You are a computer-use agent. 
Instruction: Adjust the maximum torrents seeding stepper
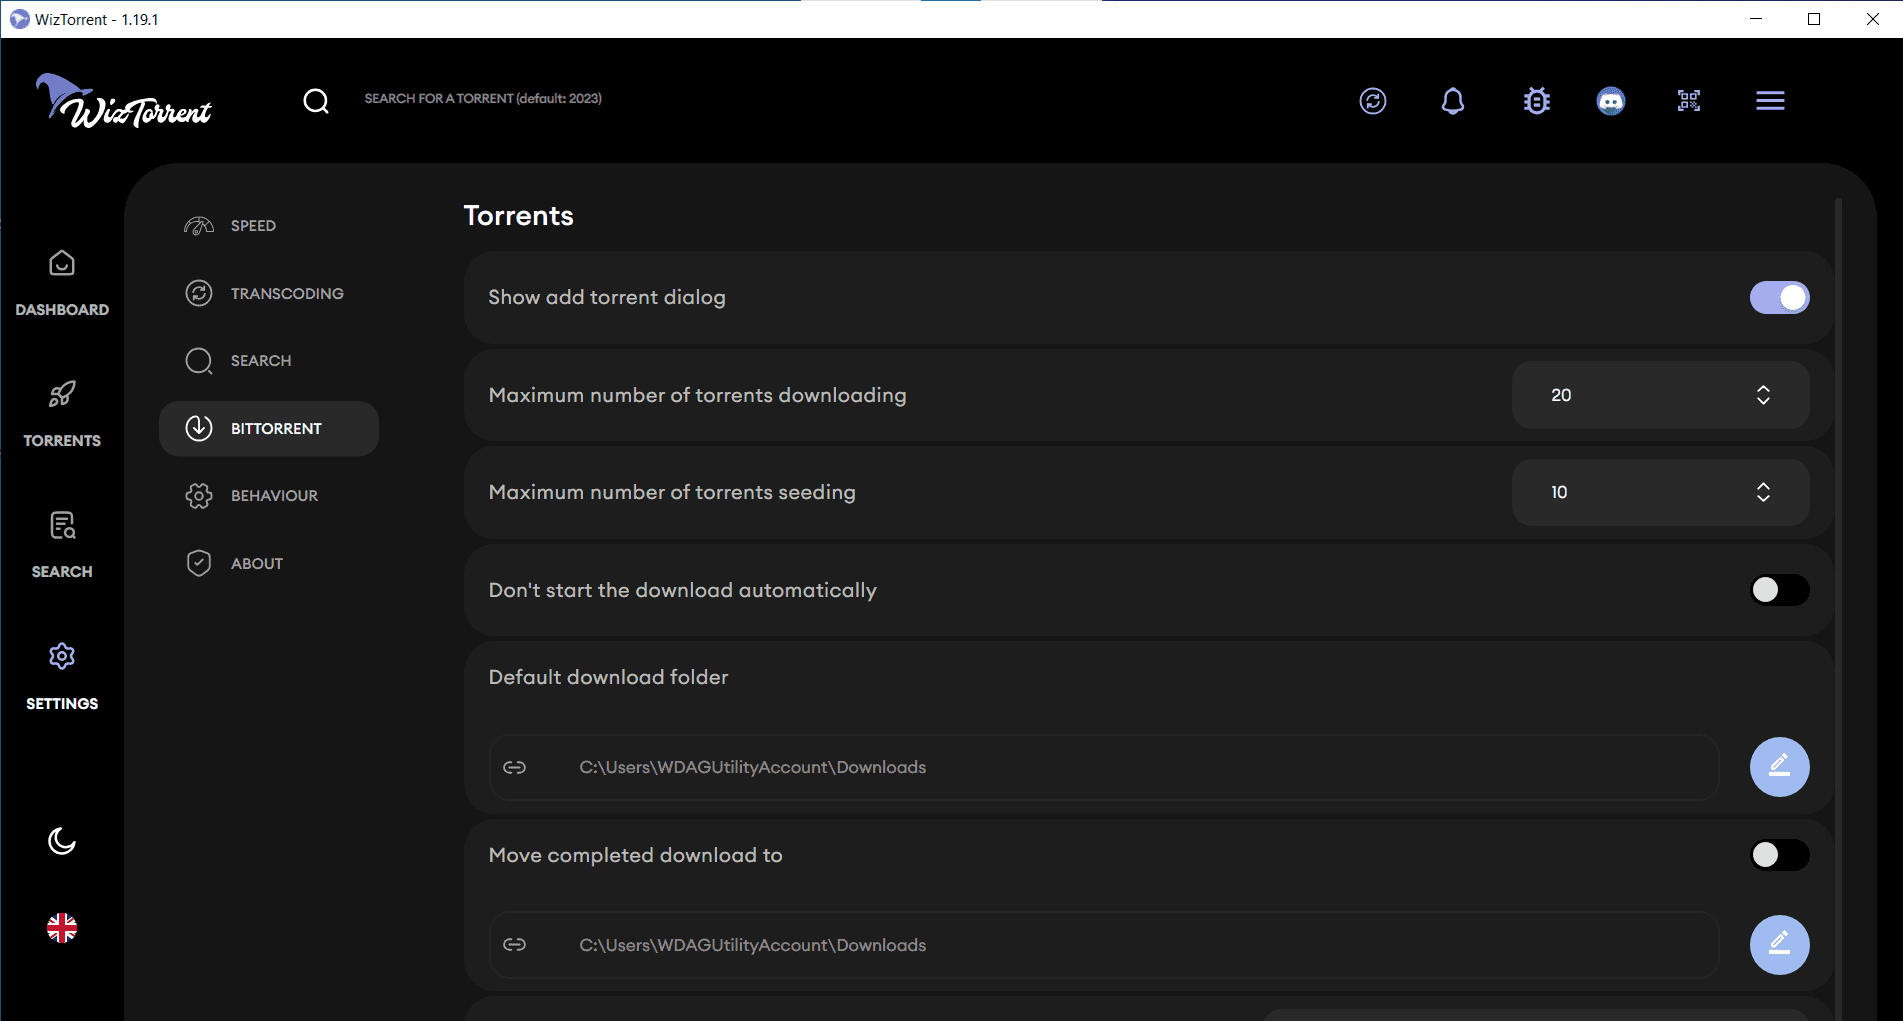[x=1763, y=492]
